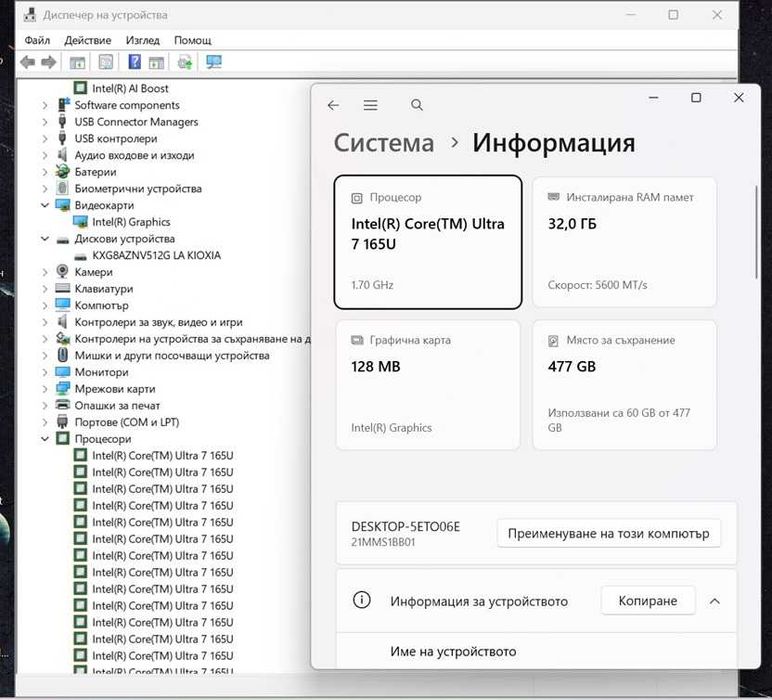The height and width of the screenshot is (700, 772).
Task: Click the Клавиатури keyboard icon
Action: [x=63, y=288]
